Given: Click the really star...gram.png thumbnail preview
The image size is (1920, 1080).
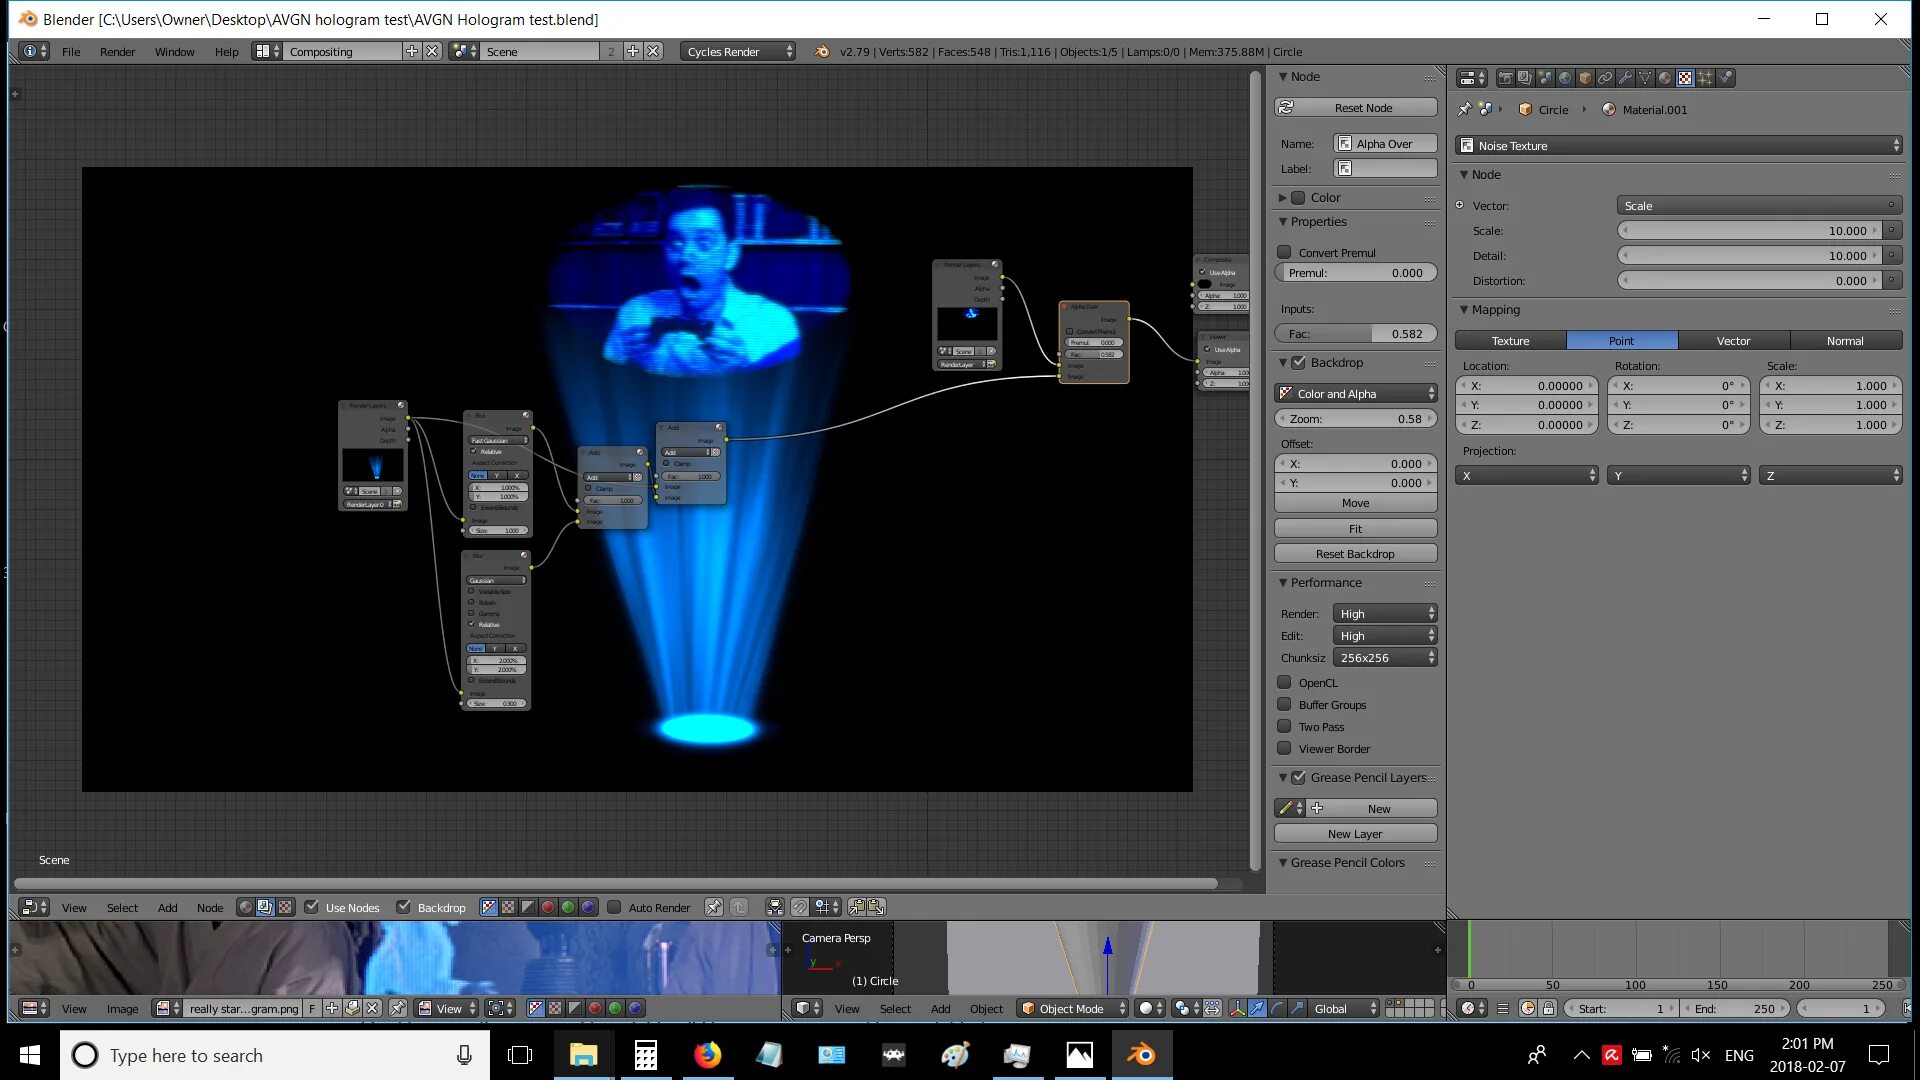Looking at the screenshot, I should point(158,1007).
